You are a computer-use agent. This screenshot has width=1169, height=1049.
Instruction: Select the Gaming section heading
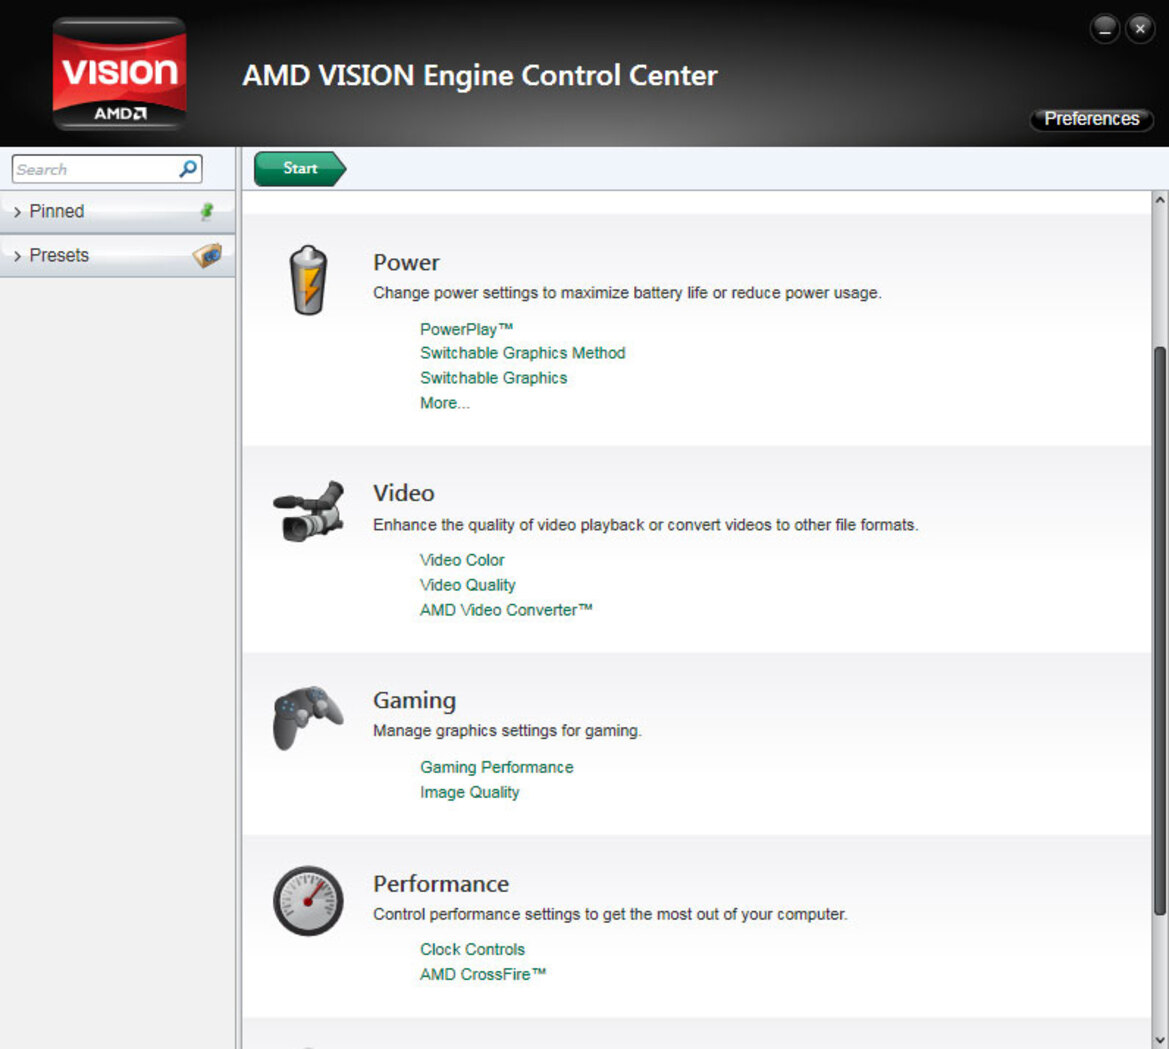pyautogui.click(x=415, y=701)
